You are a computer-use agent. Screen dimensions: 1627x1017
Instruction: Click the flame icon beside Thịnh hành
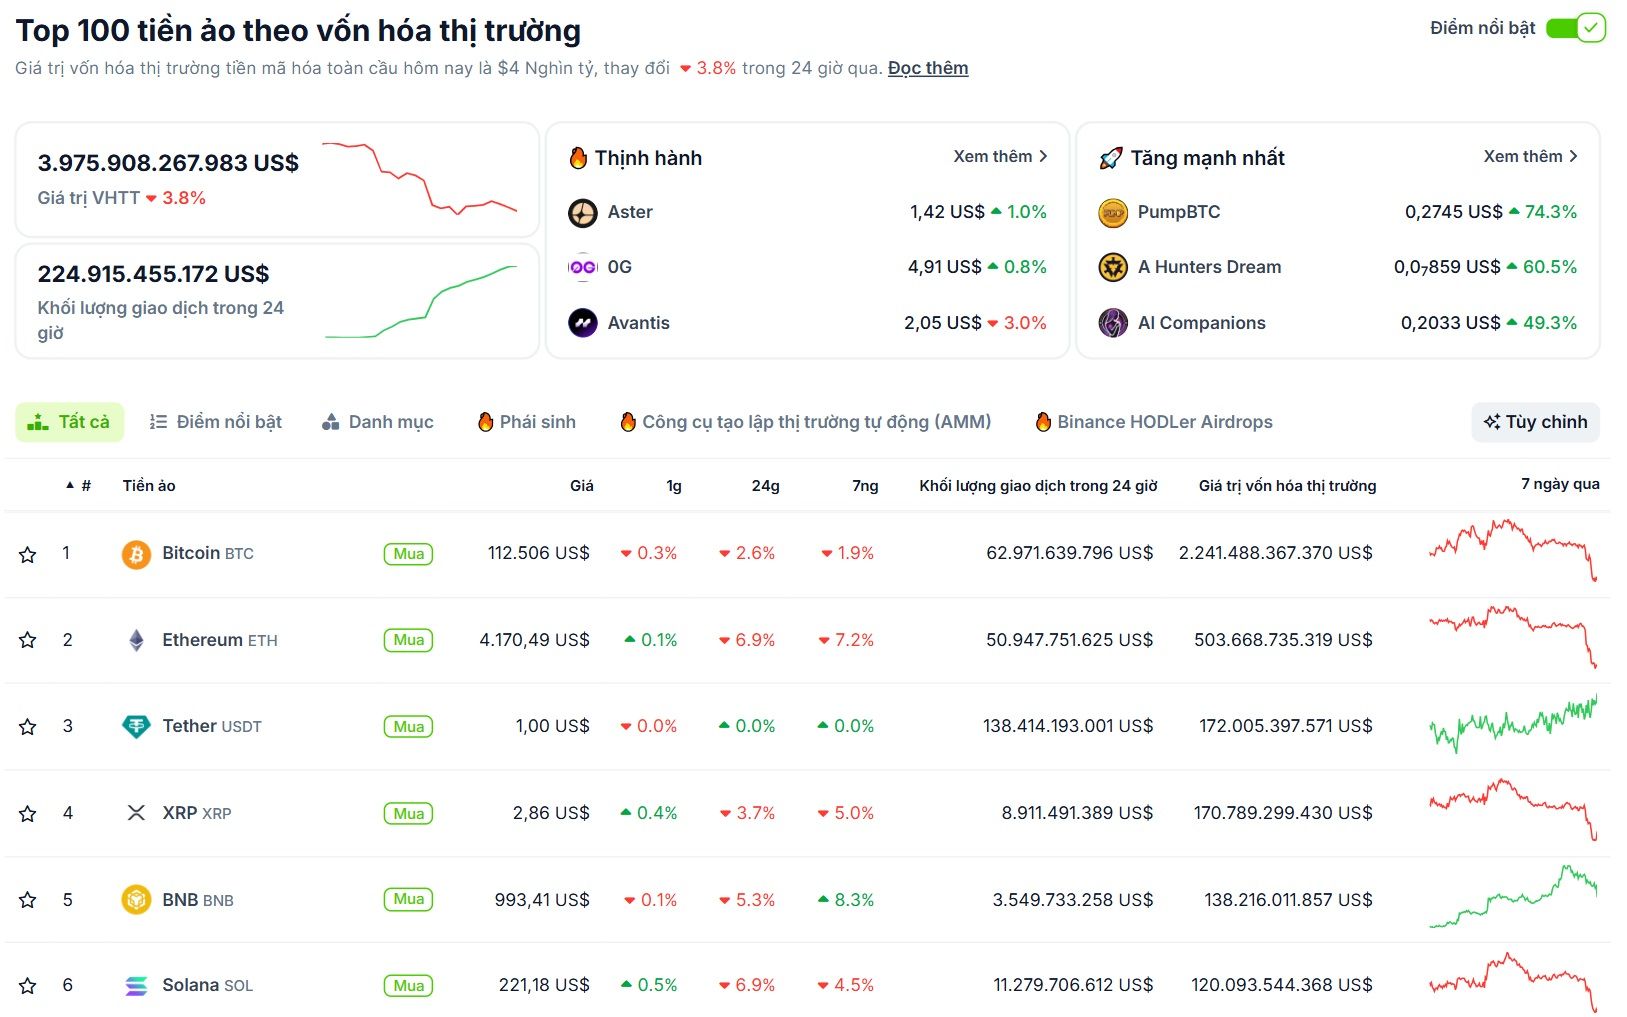pyautogui.click(x=579, y=157)
